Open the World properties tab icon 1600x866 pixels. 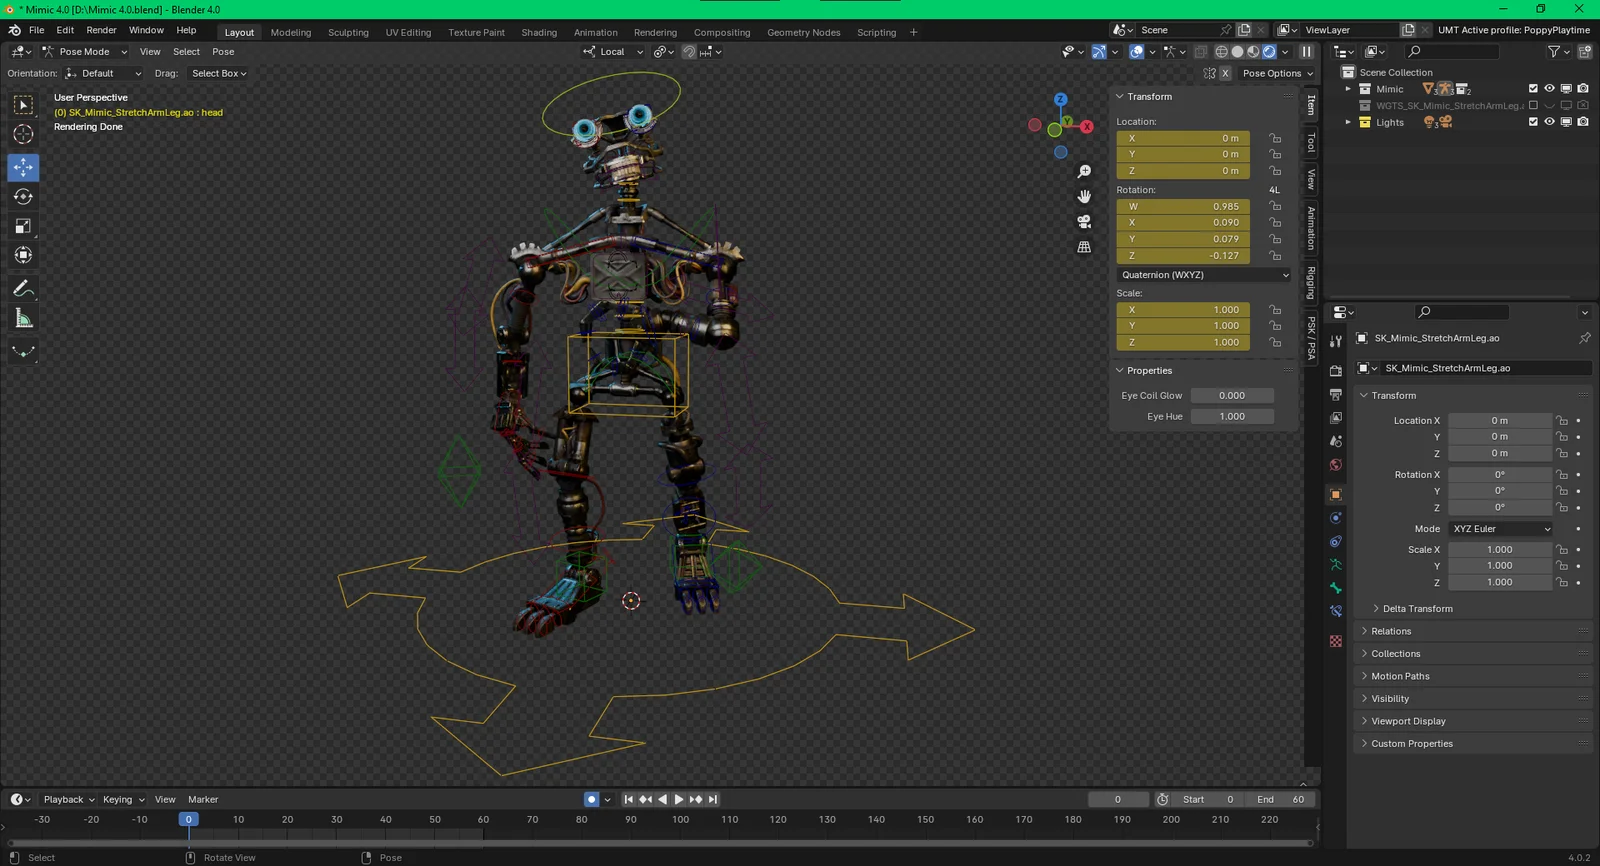pyautogui.click(x=1336, y=465)
